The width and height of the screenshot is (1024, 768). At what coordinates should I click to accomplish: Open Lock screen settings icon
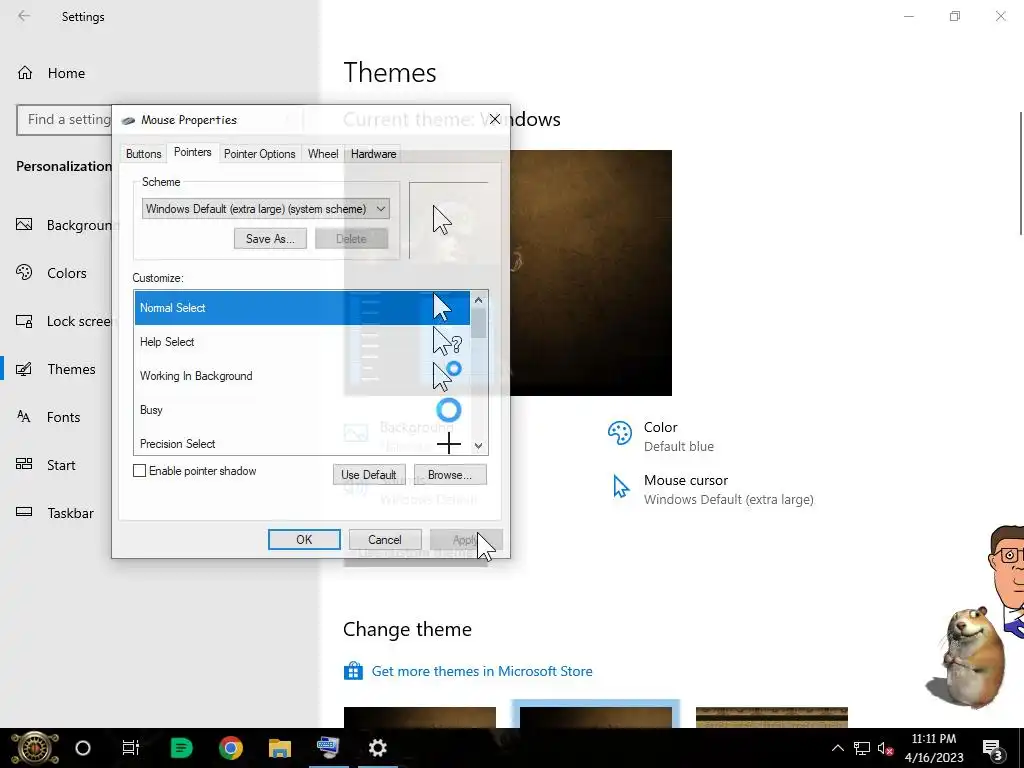pyautogui.click(x=24, y=321)
